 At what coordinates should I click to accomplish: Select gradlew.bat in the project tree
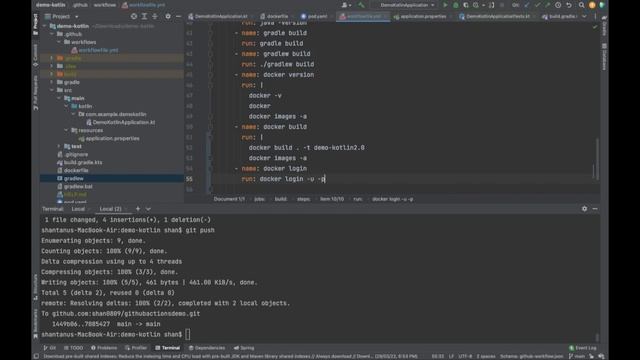point(75,187)
